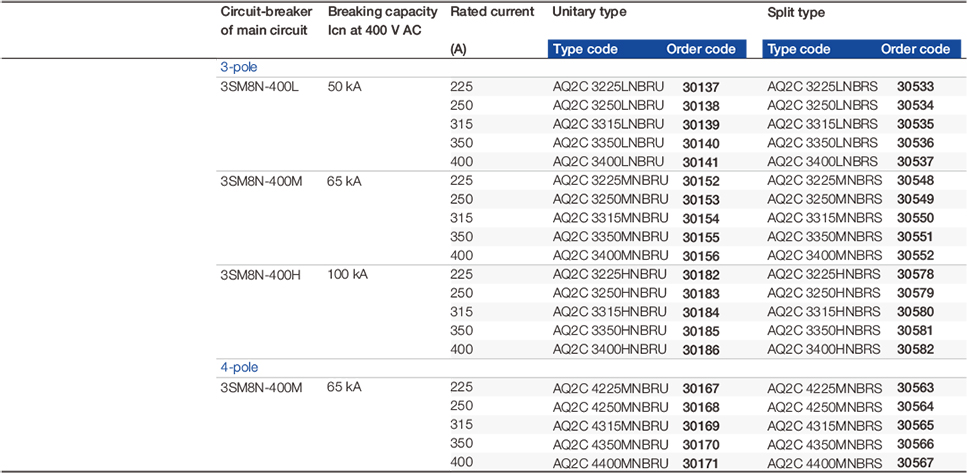Image resolution: width=967 pixels, height=473 pixels.
Task: Select order code 30533
Action: [915, 87]
